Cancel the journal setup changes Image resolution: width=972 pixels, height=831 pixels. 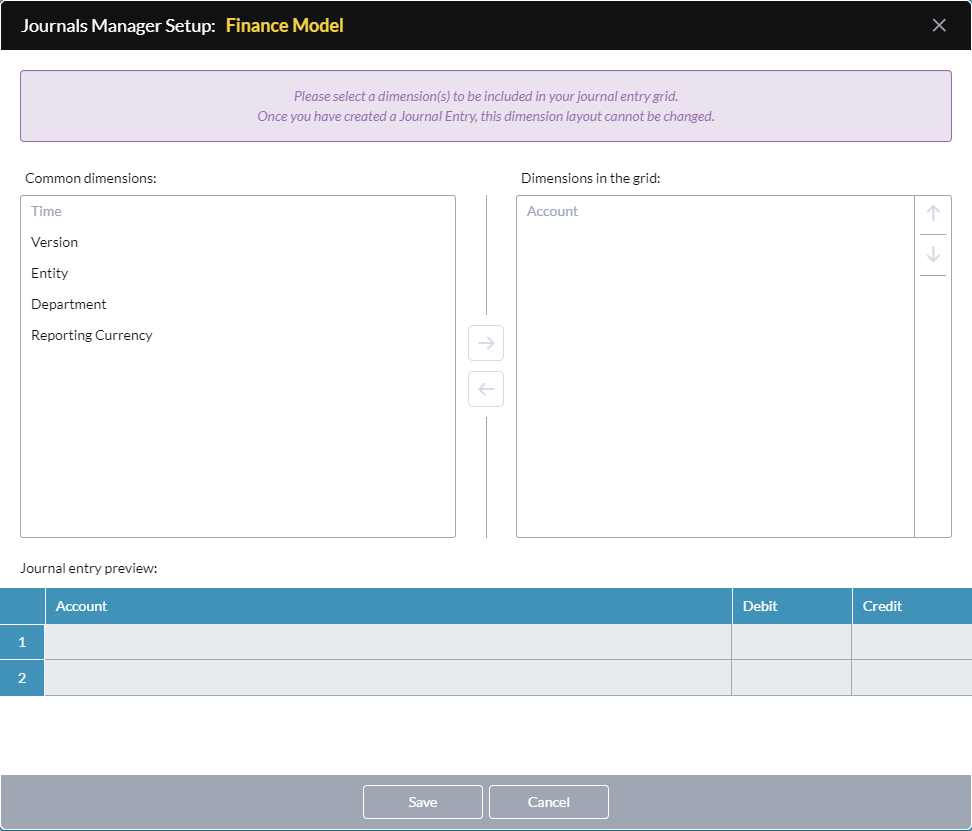coord(549,802)
